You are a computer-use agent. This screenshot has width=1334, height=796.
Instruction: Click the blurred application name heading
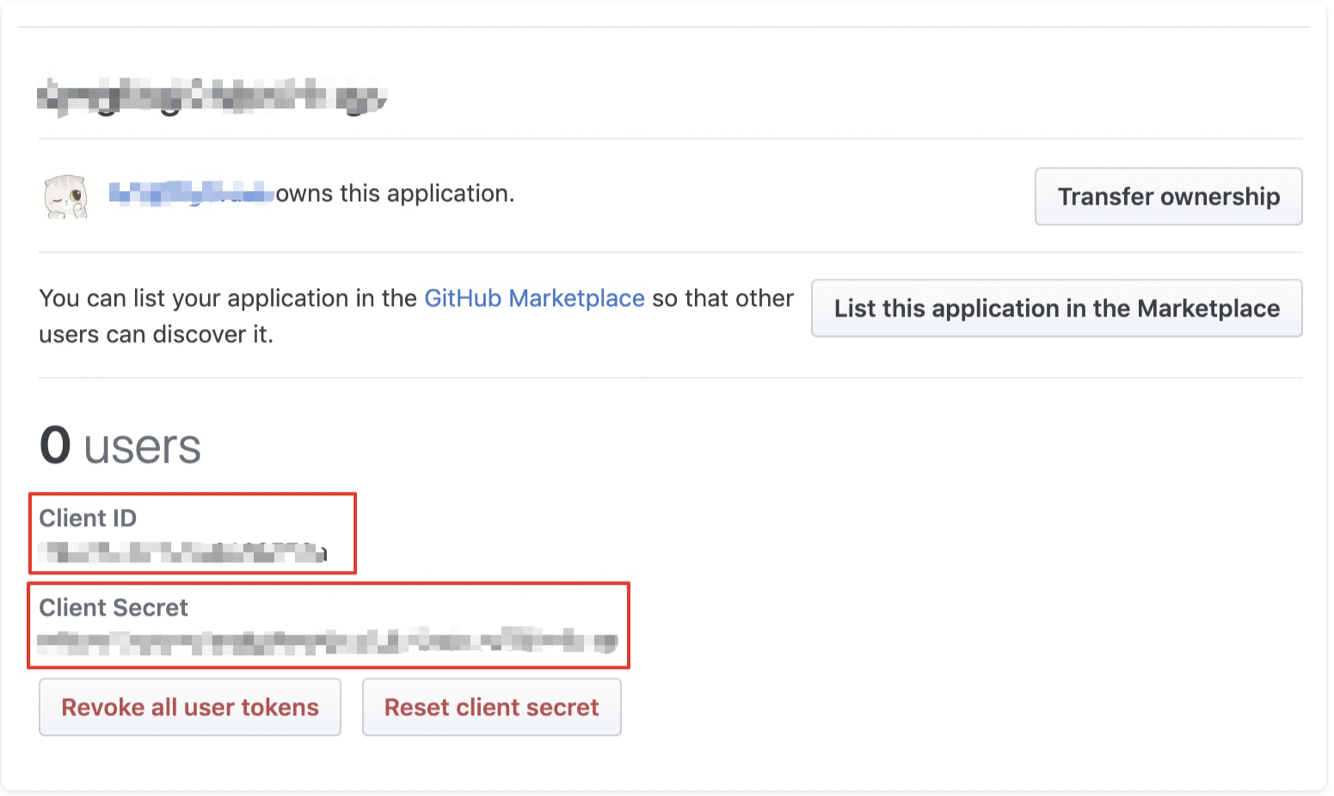pos(210,95)
